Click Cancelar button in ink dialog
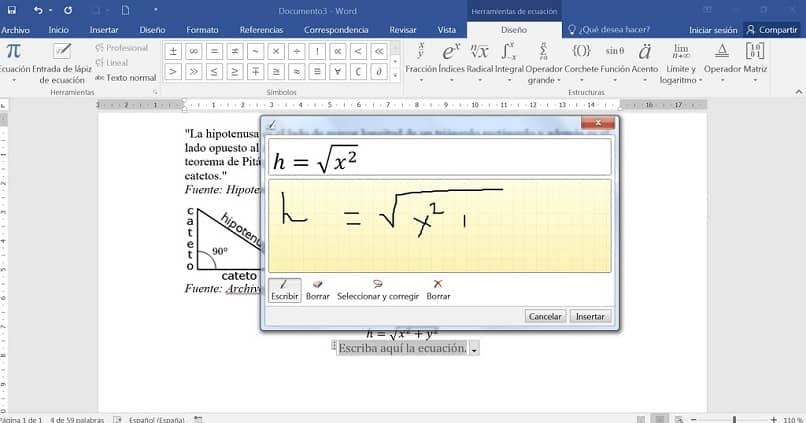The image size is (806, 423). click(x=545, y=316)
